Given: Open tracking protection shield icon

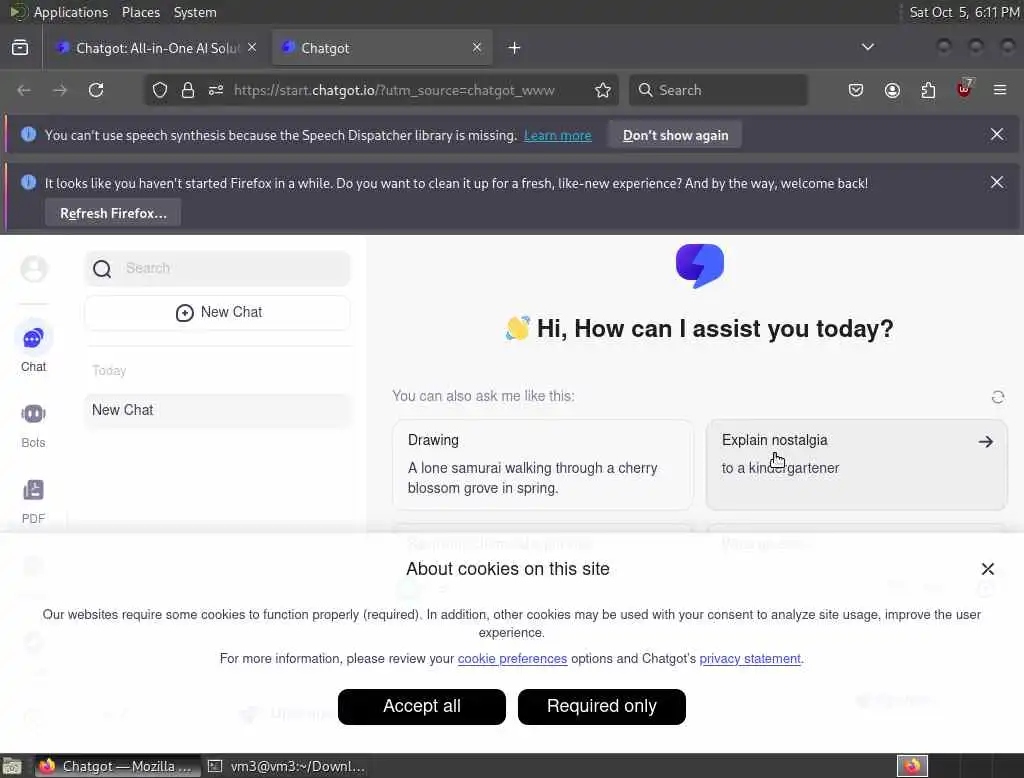Looking at the screenshot, I should coord(160,90).
